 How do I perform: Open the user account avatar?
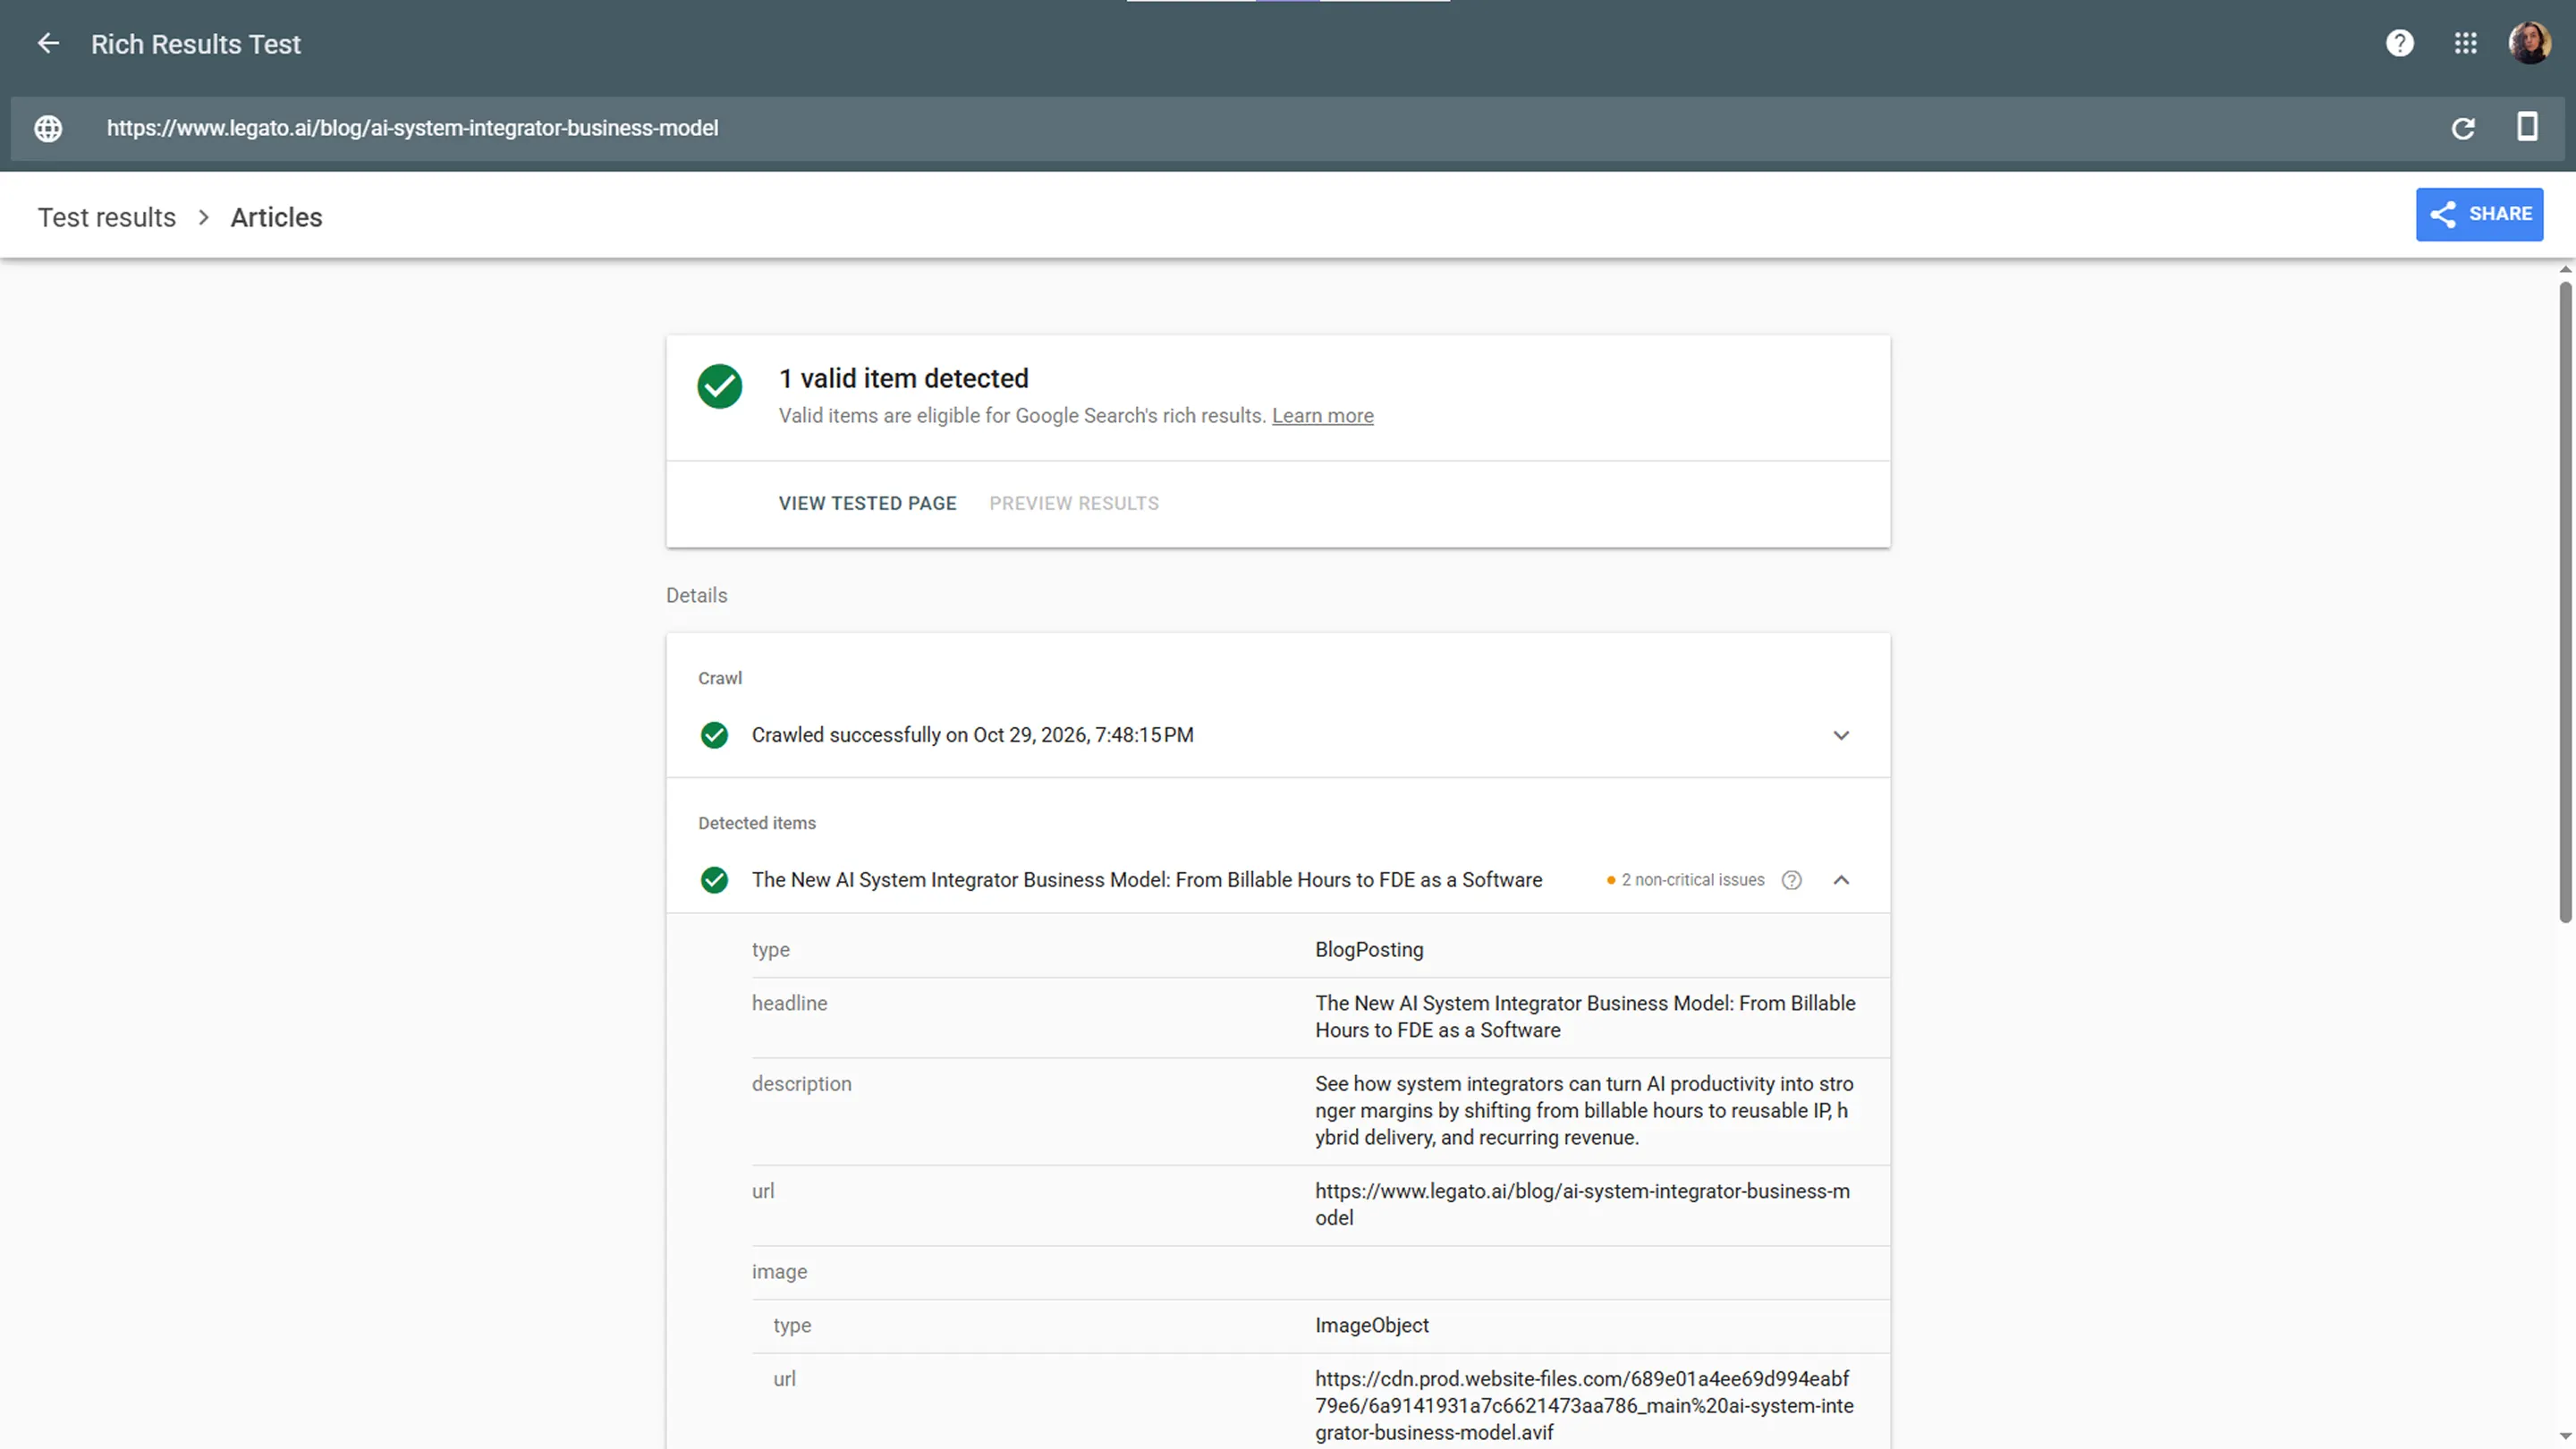(x=2529, y=44)
